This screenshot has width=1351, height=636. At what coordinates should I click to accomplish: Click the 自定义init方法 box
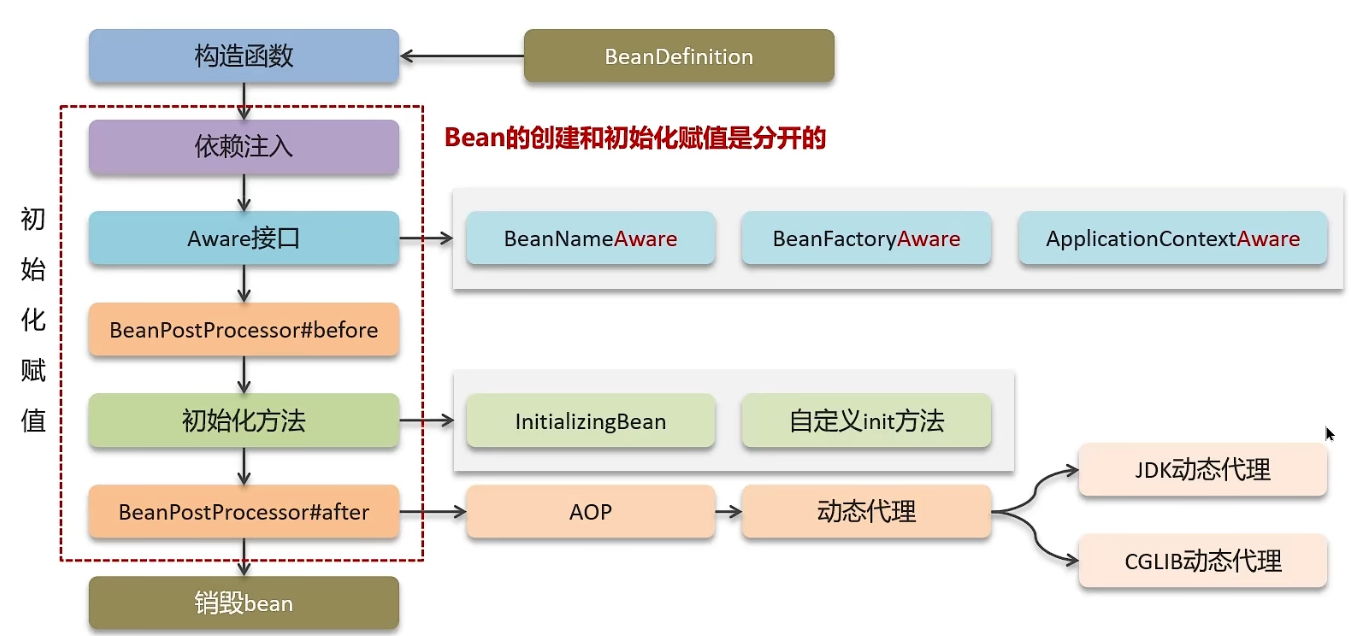(x=866, y=421)
